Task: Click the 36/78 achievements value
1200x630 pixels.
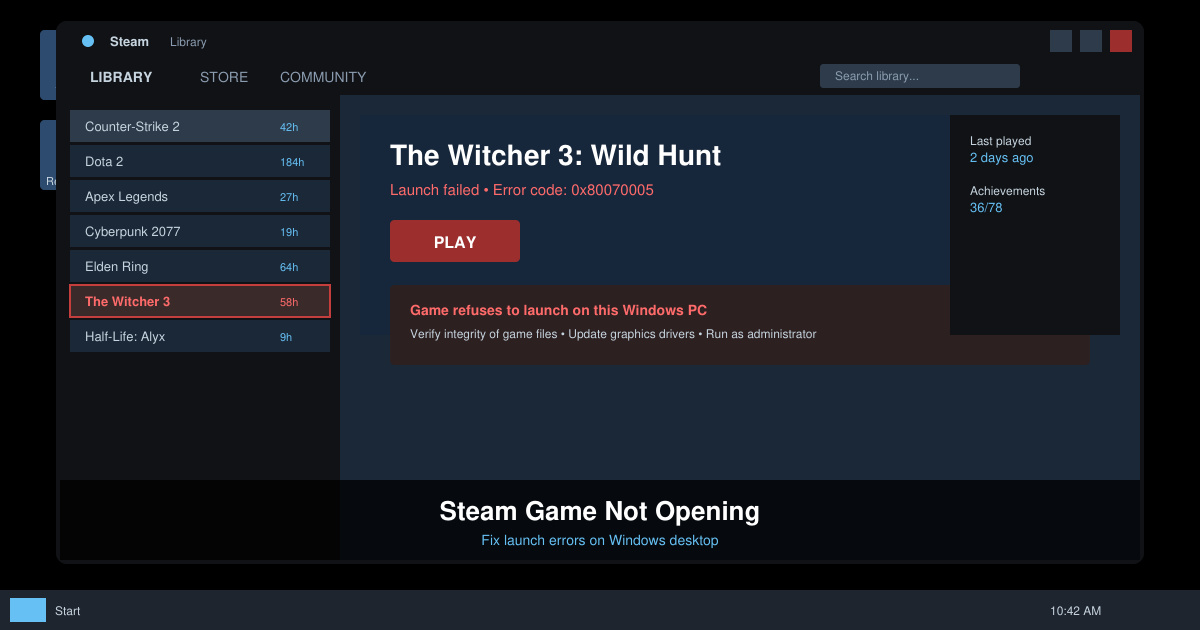Action: click(x=986, y=208)
